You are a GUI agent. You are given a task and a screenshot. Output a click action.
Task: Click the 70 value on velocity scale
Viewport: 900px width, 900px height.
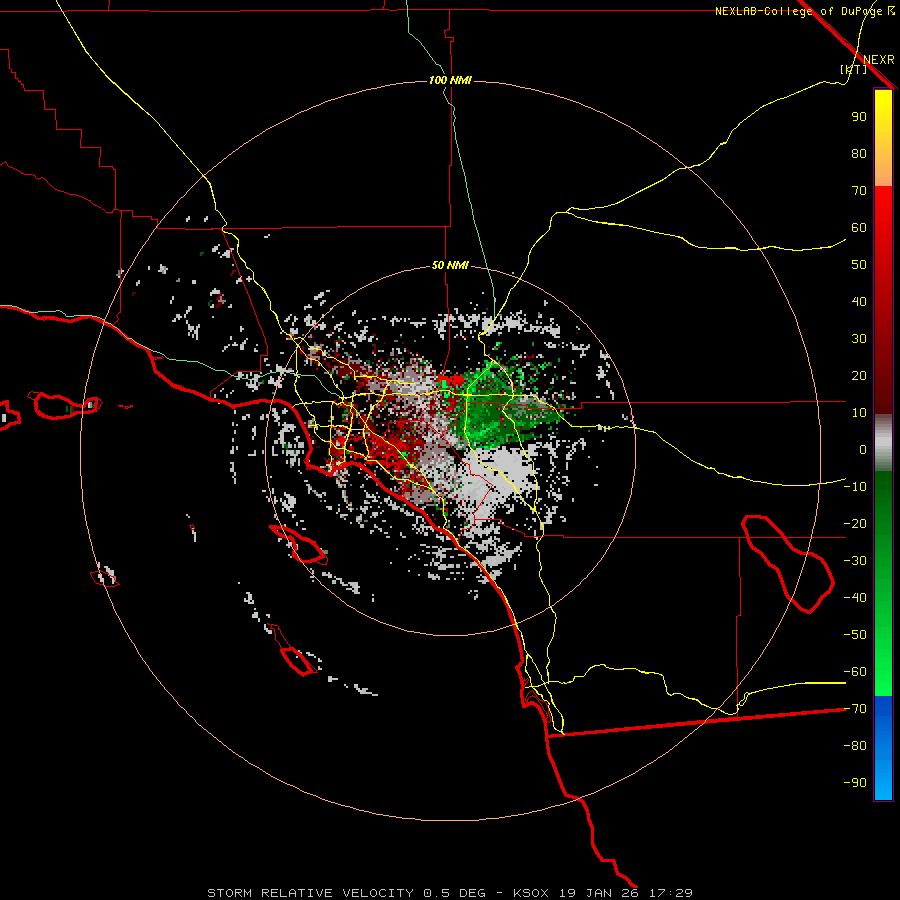pyautogui.click(x=859, y=191)
